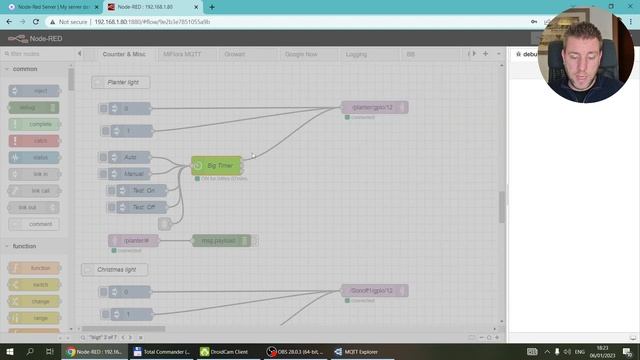
Task: Open the debug sidebar tab
Action: pyautogui.click(x=527, y=54)
